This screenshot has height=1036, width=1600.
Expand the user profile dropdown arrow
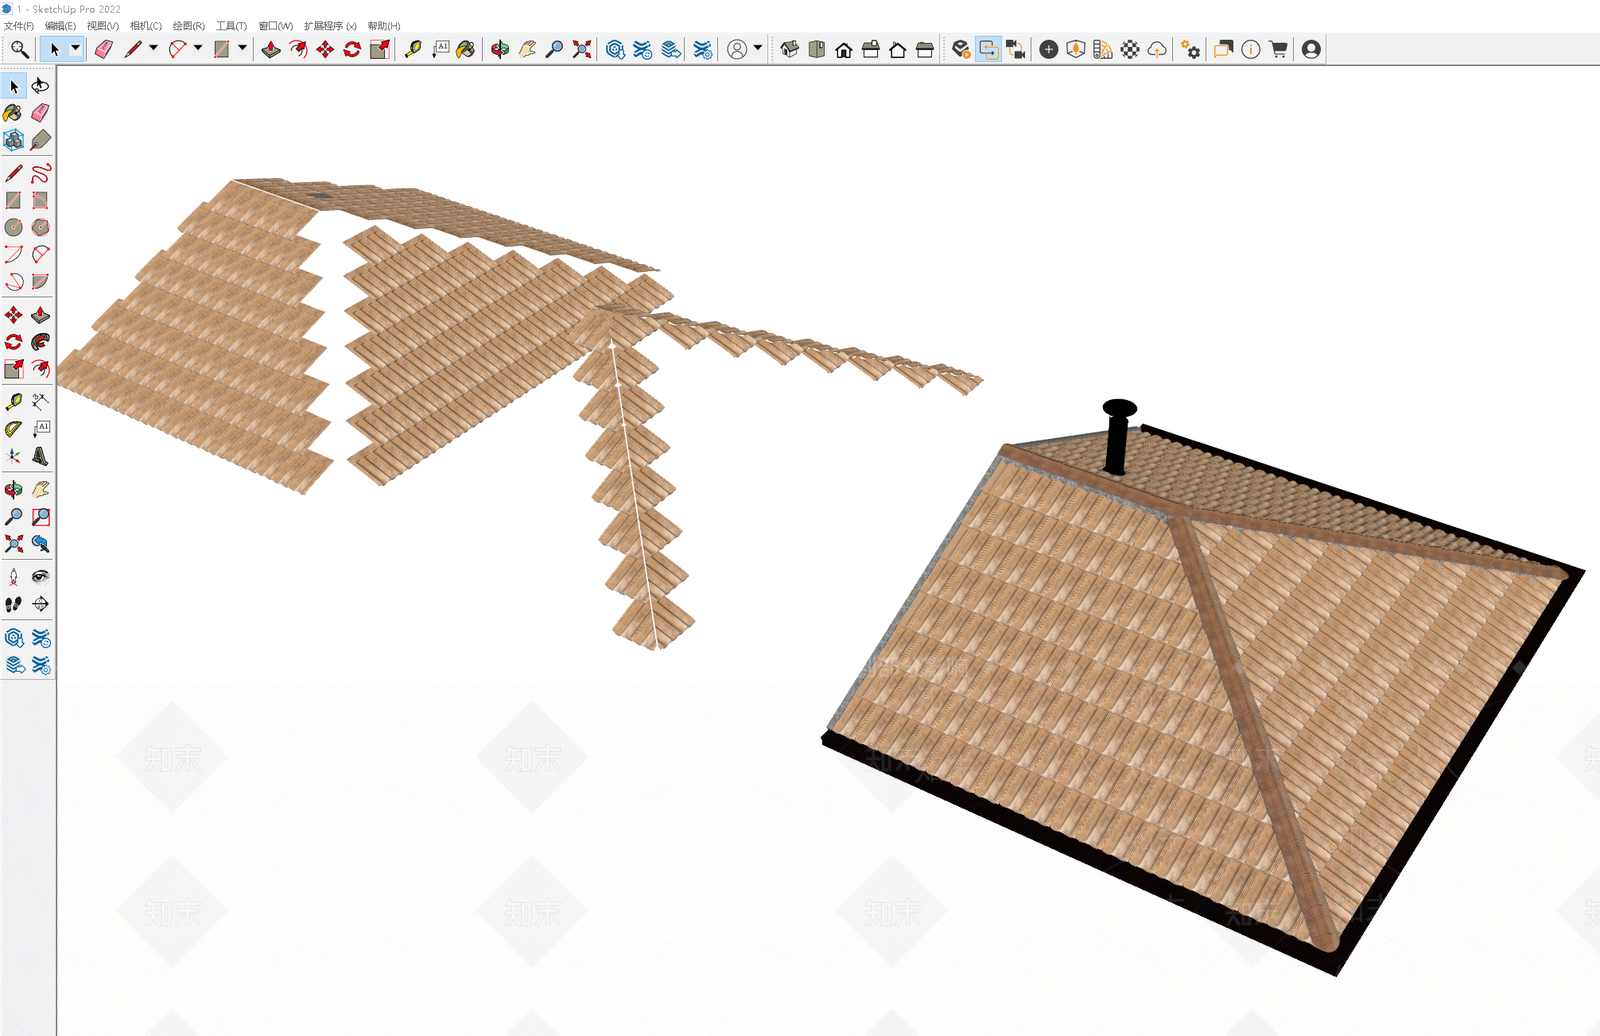(x=758, y=48)
